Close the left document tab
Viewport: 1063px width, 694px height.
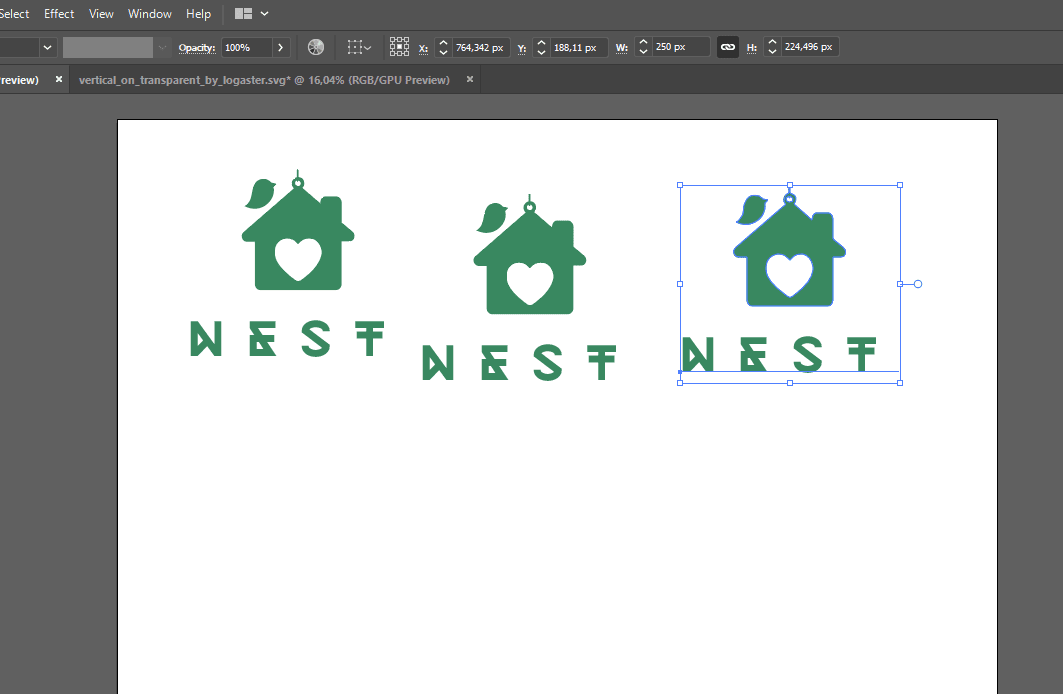pyautogui.click(x=59, y=79)
